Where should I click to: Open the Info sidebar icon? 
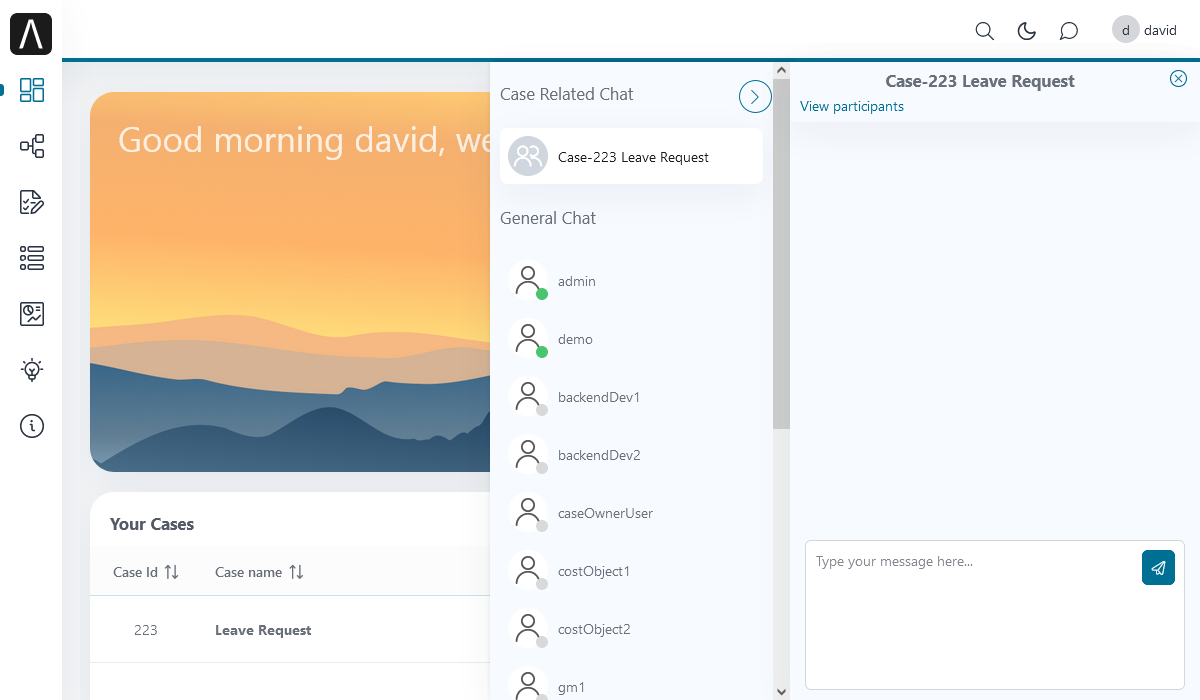[x=32, y=426]
